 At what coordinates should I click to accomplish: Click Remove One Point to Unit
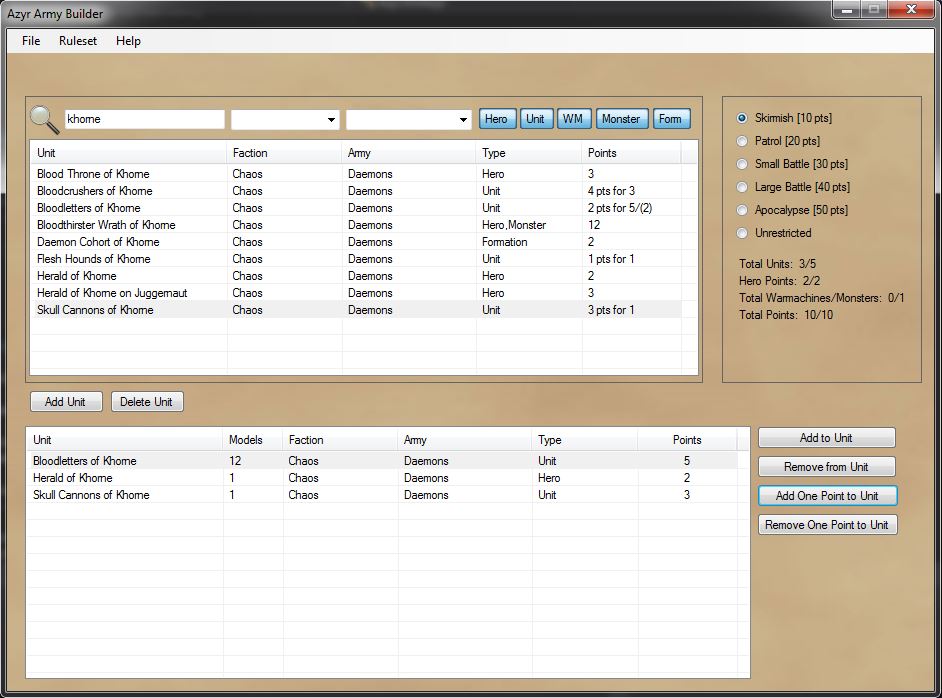[x=827, y=524]
